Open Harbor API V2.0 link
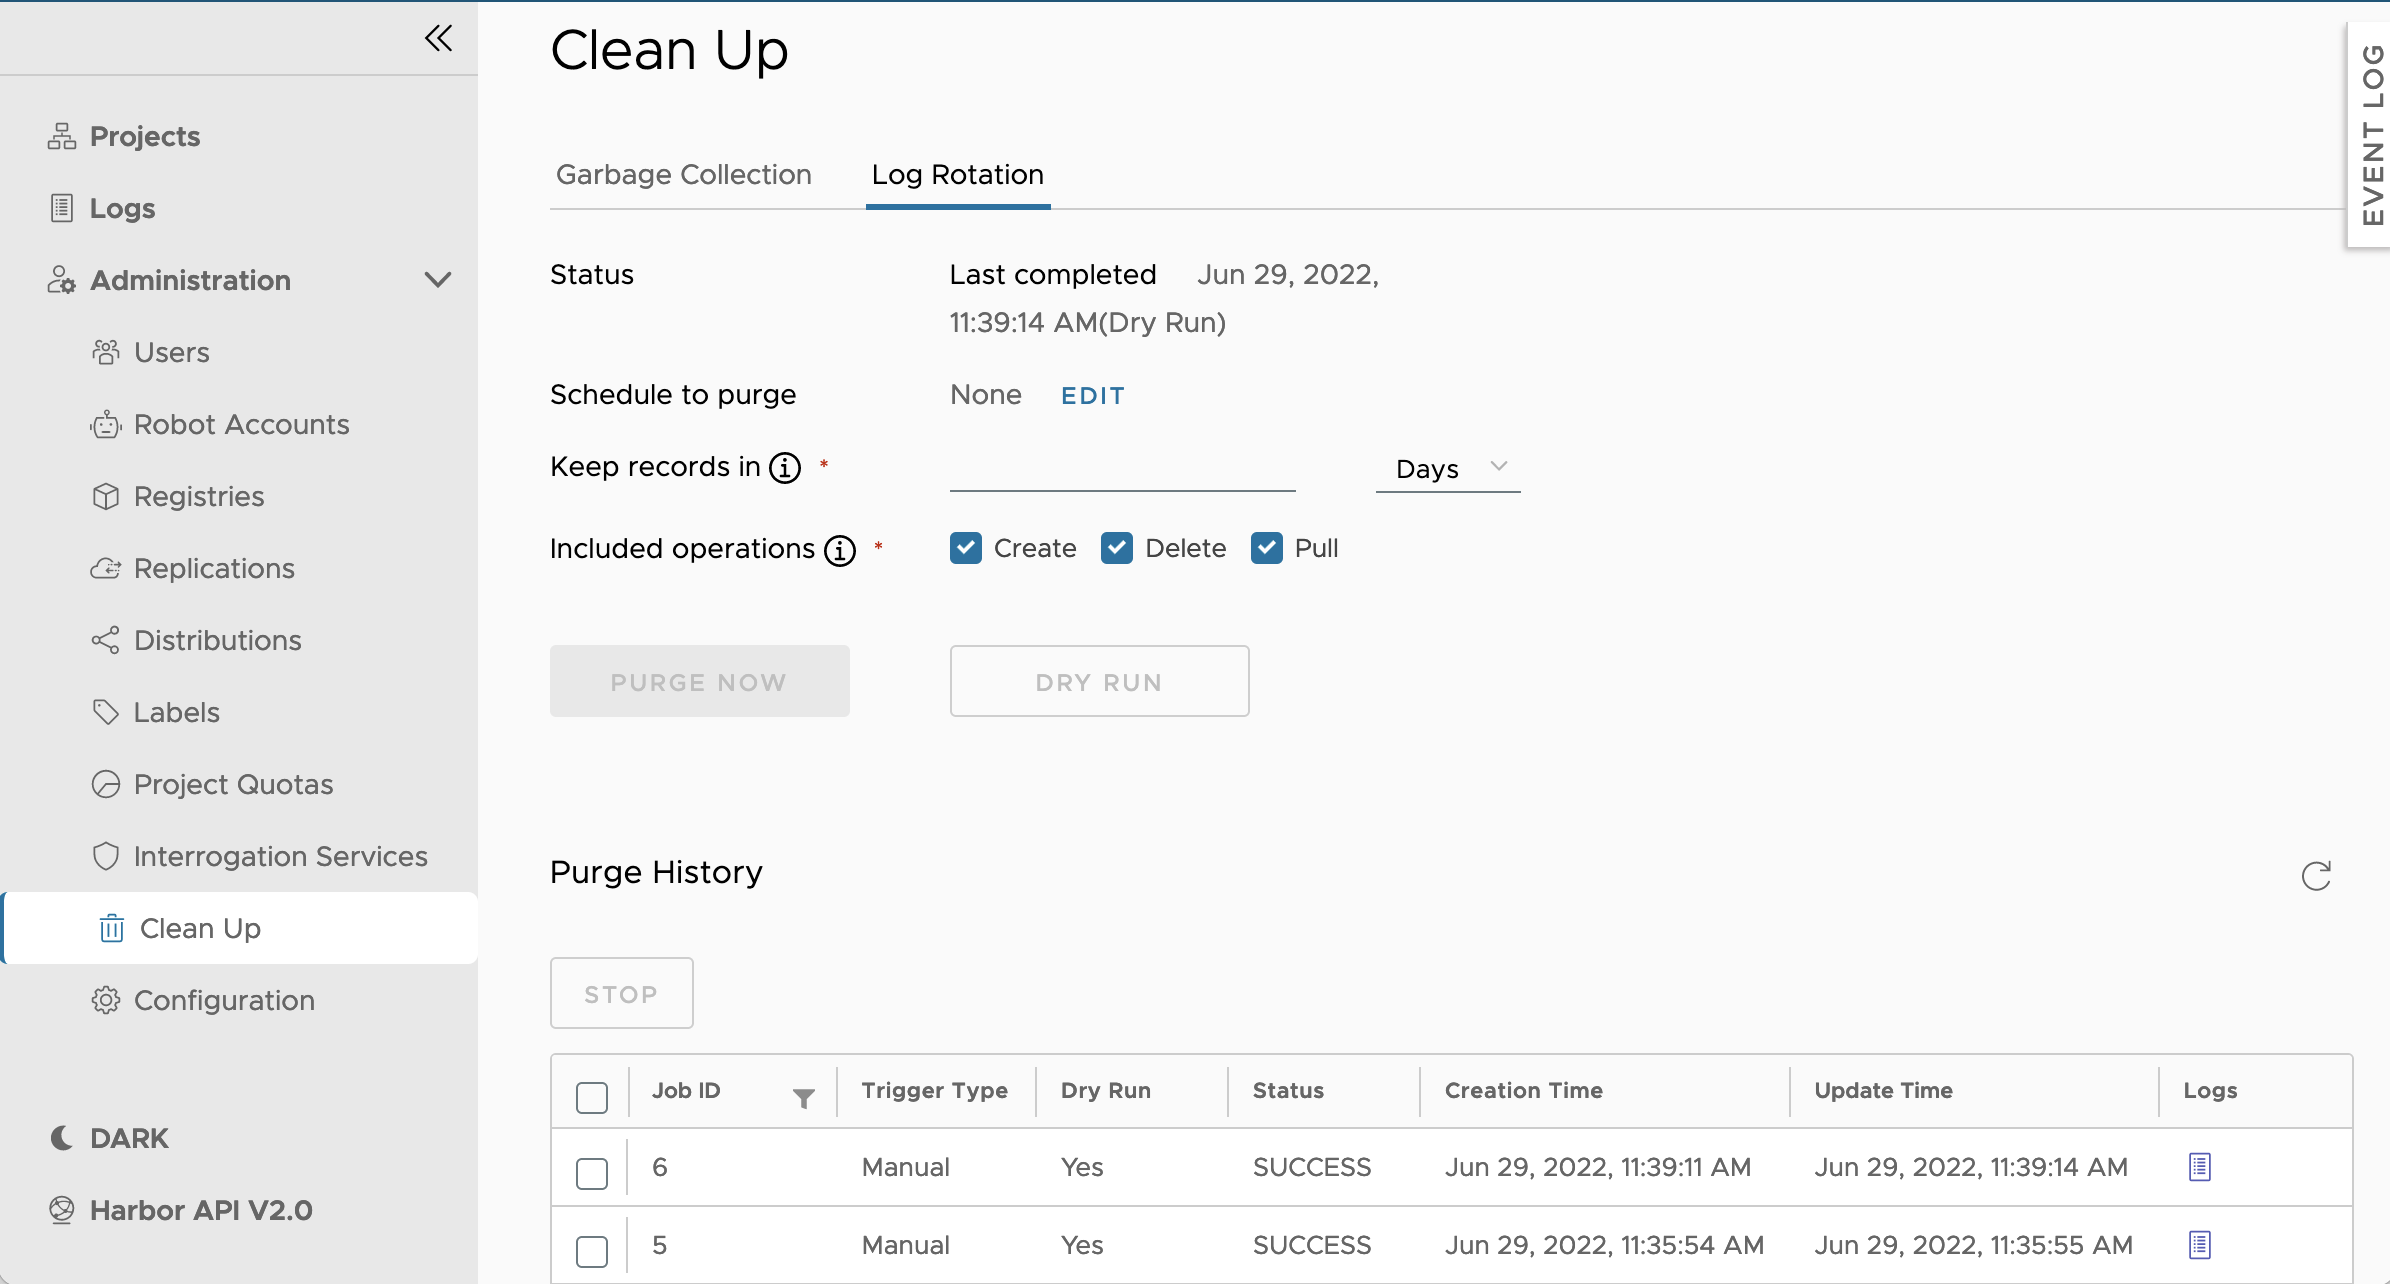The width and height of the screenshot is (2390, 1284). [201, 1210]
